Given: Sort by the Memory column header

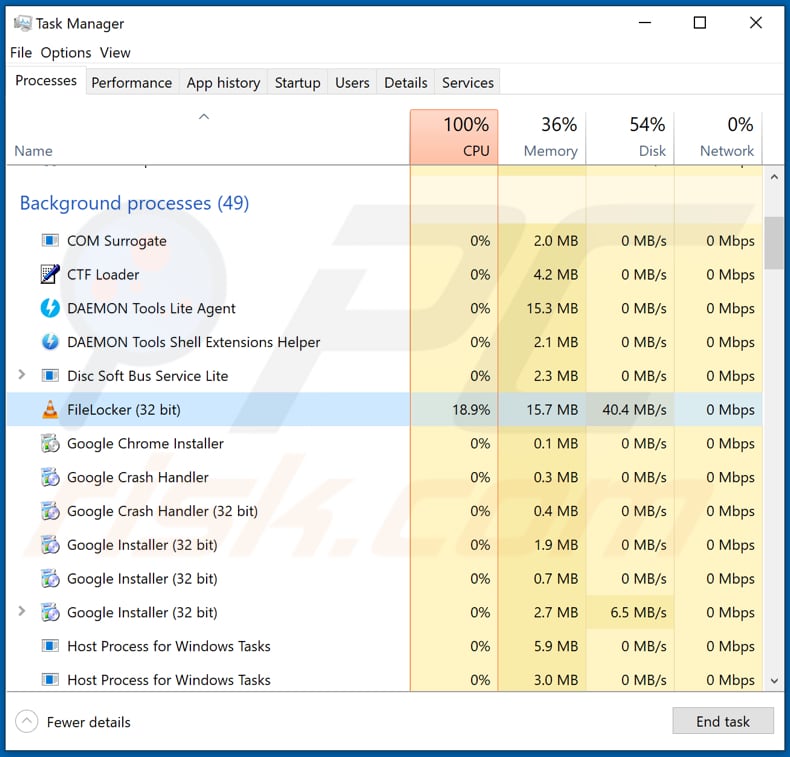Looking at the screenshot, I should click(x=542, y=136).
